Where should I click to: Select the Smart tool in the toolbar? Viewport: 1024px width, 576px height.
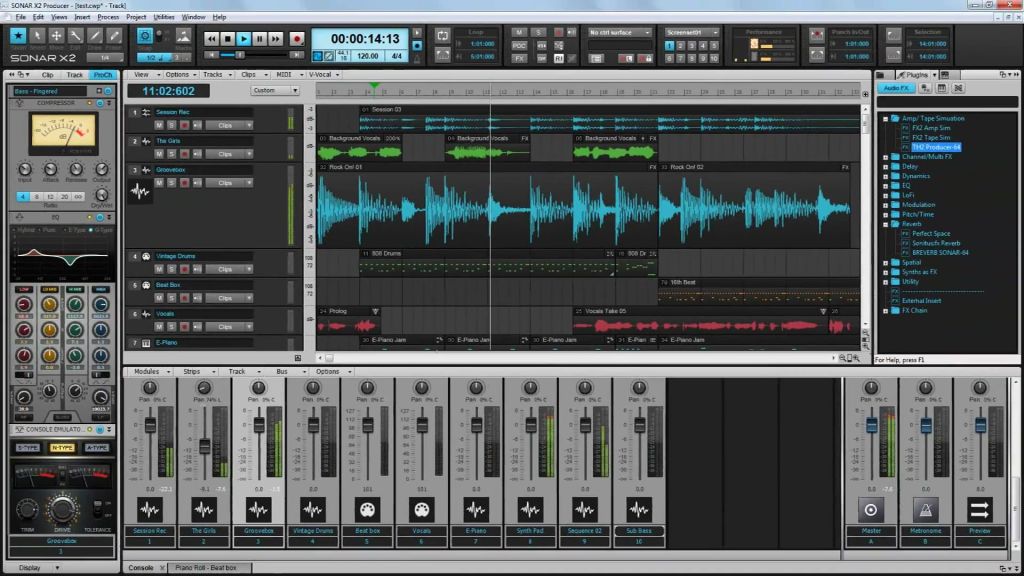point(18,37)
